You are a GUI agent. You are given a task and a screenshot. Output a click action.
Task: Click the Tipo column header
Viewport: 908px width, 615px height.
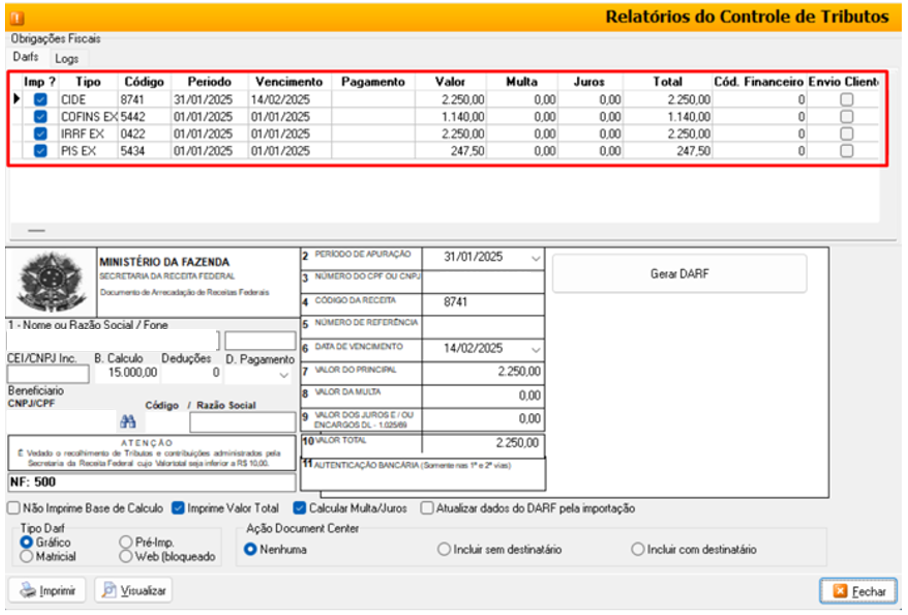click(x=88, y=82)
